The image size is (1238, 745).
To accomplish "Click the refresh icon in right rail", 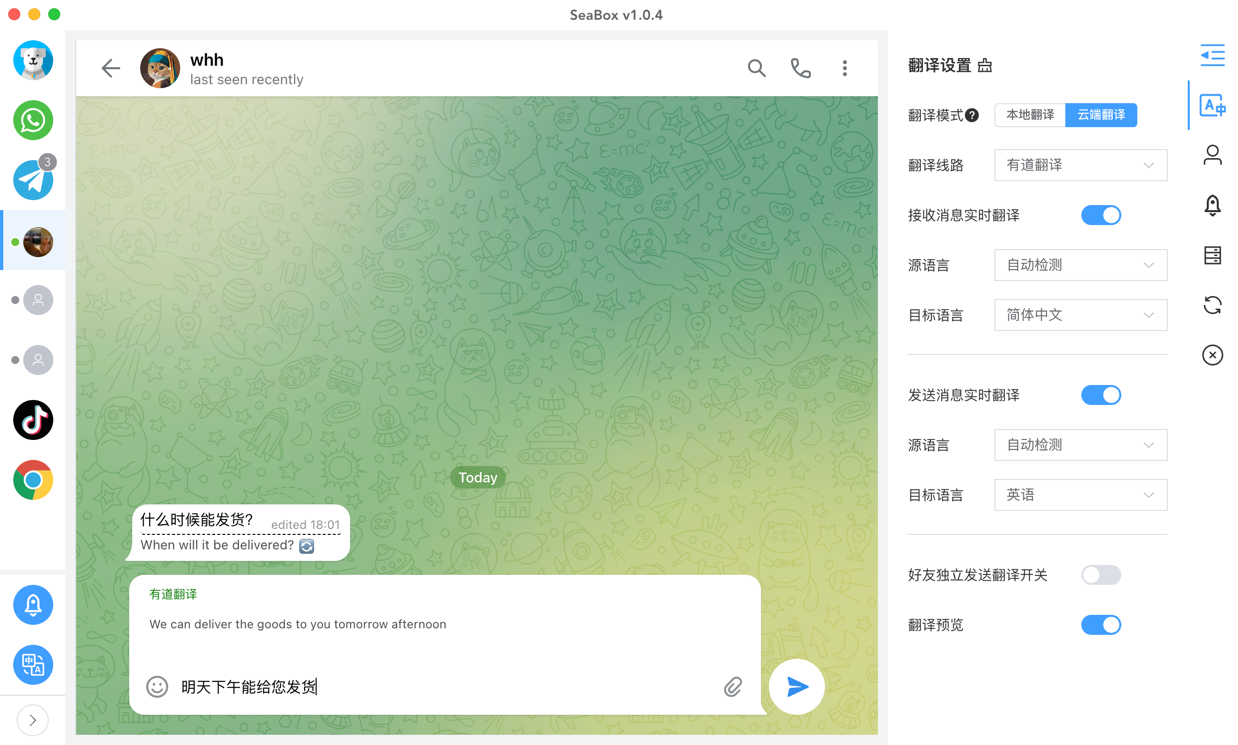I will click(x=1212, y=305).
